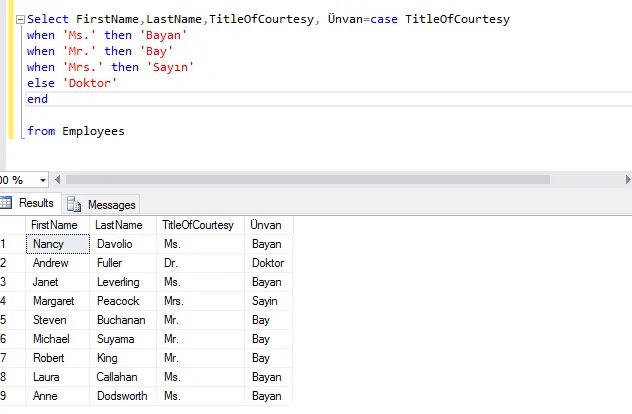This screenshot has width=632, height=414.
Task: Click the 'Bayan' string in the query
Action: (163, 35)
